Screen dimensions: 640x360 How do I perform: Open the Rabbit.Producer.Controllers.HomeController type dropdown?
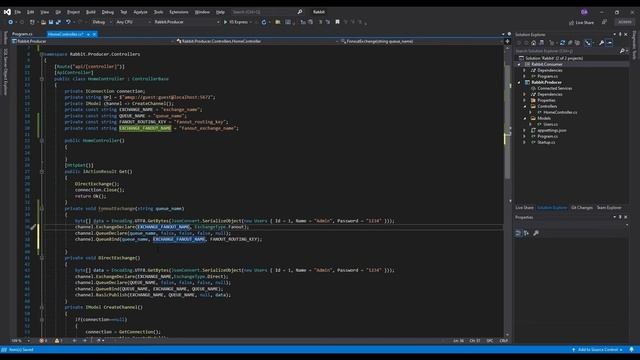pos(258,41)
